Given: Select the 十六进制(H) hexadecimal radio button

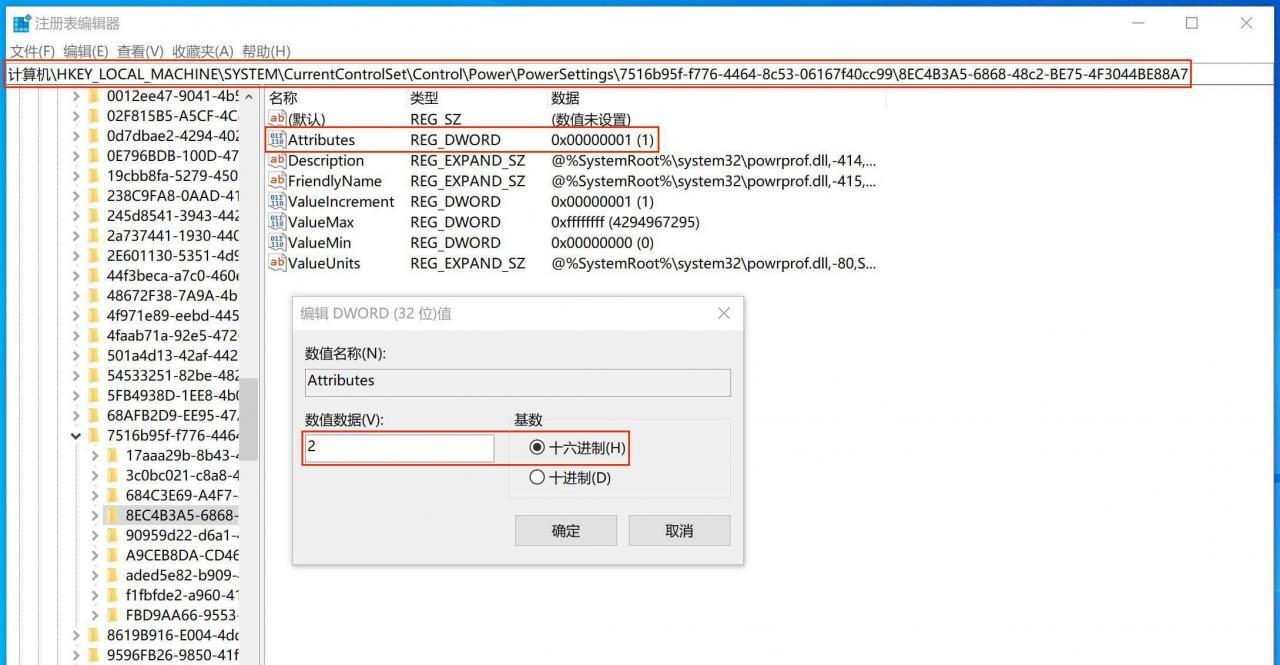Looking at the screenshot, I should click(537, 448).
